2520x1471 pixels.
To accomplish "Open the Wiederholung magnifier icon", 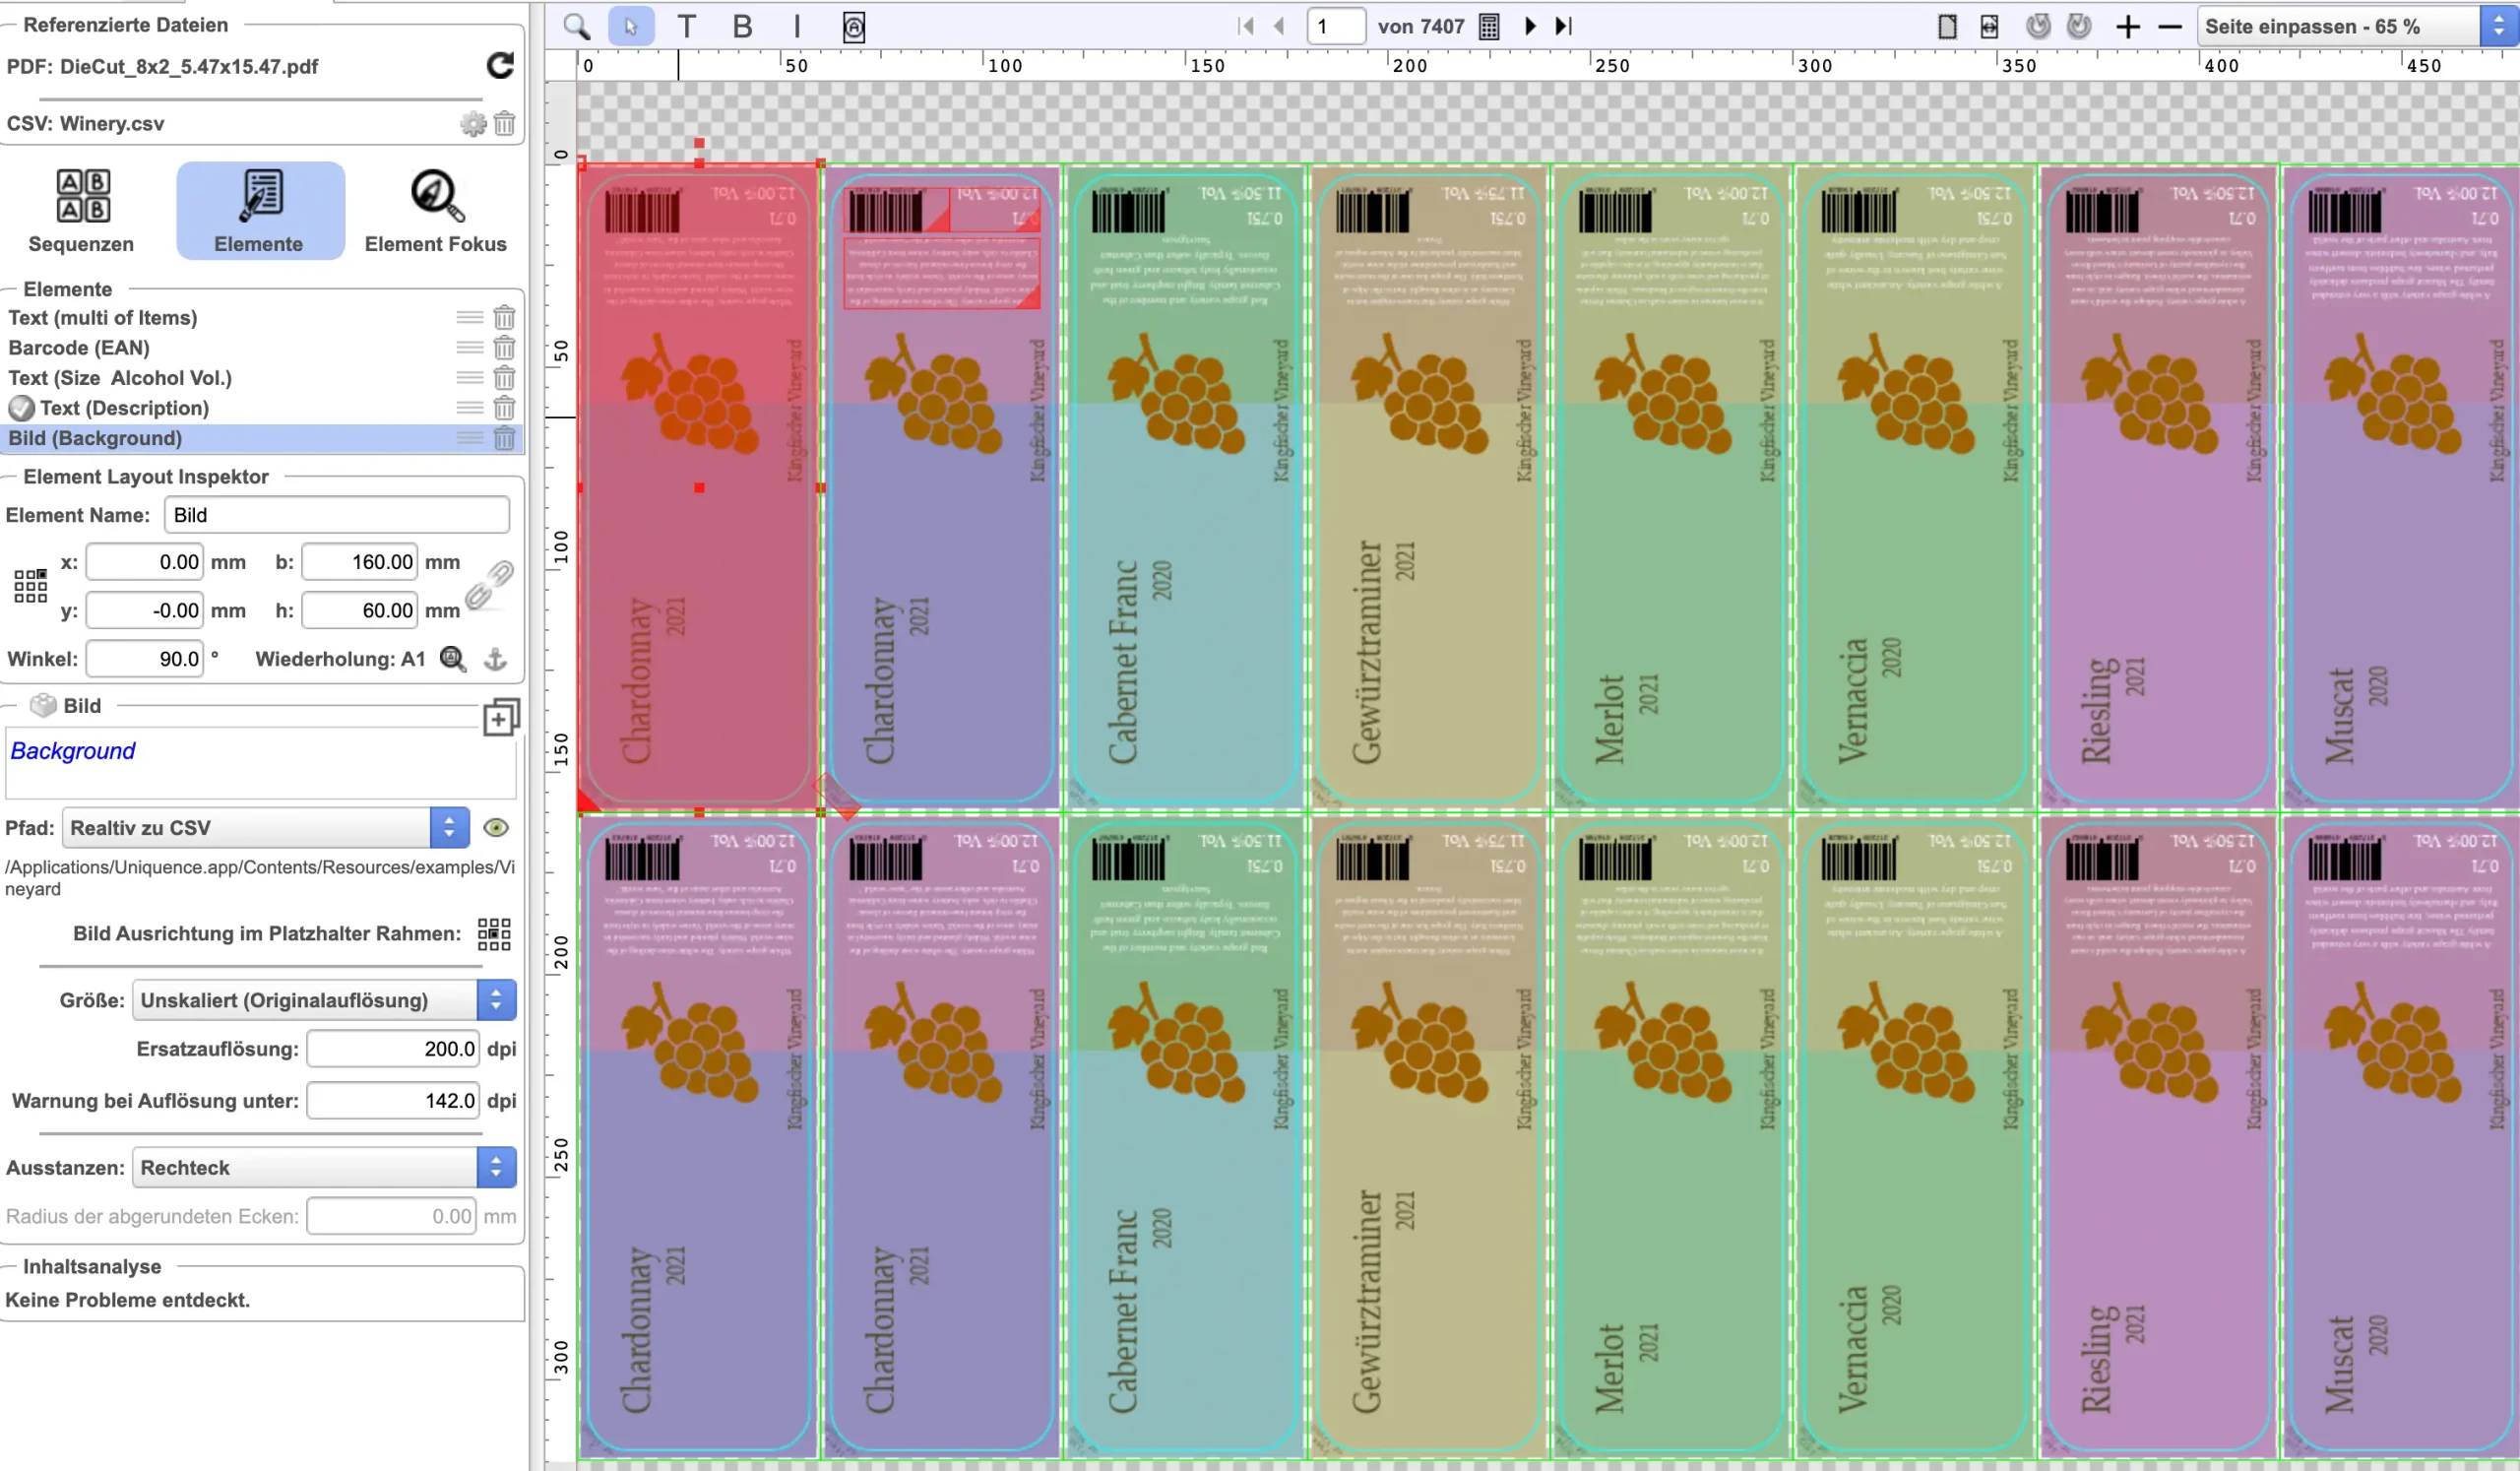I will point(453,659).
